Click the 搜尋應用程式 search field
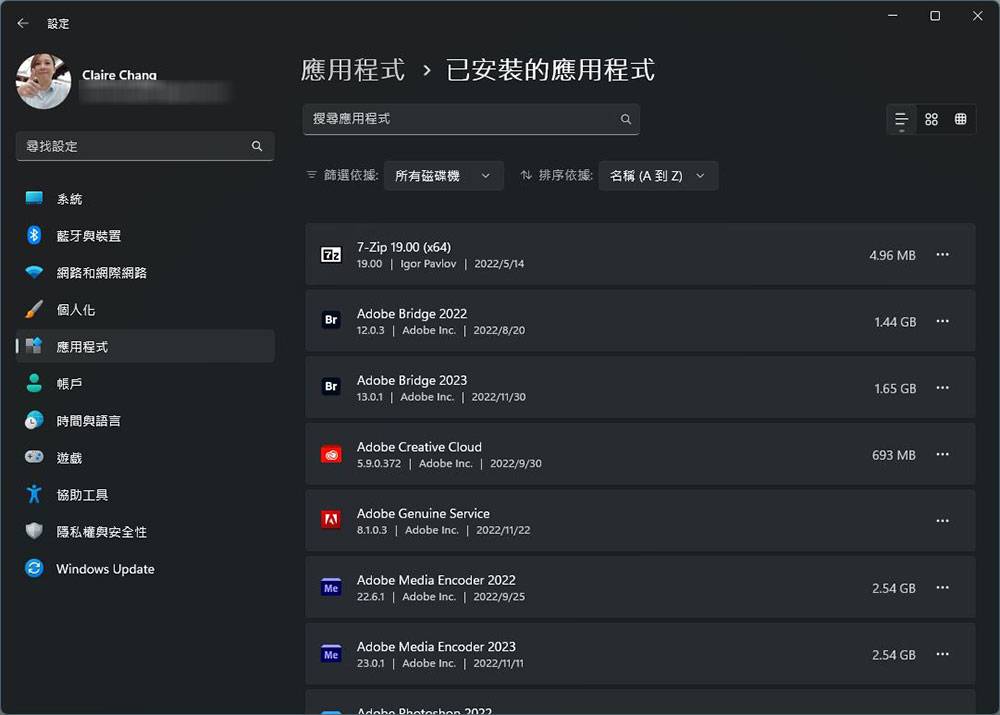Image resolution: width=1000 pixels, height=715 pixels. (x=471, y=118)
